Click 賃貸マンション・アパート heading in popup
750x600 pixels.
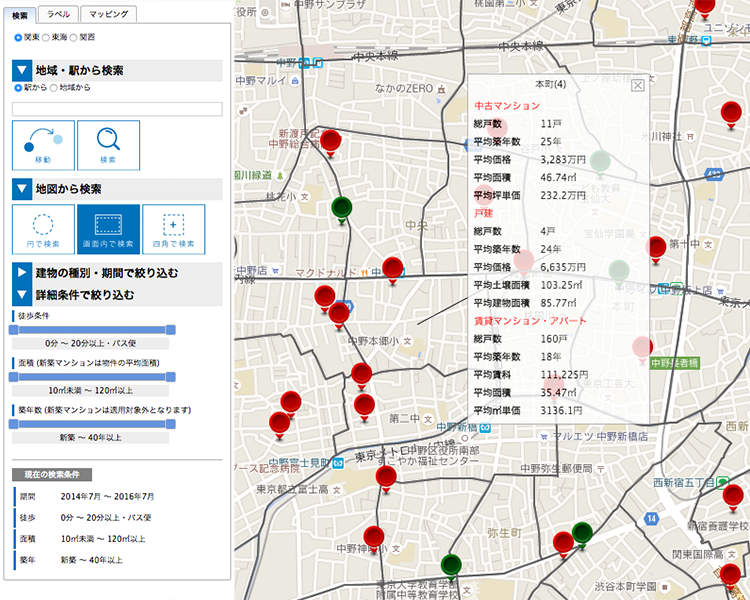pyautogui.click(x=530, y=321)
